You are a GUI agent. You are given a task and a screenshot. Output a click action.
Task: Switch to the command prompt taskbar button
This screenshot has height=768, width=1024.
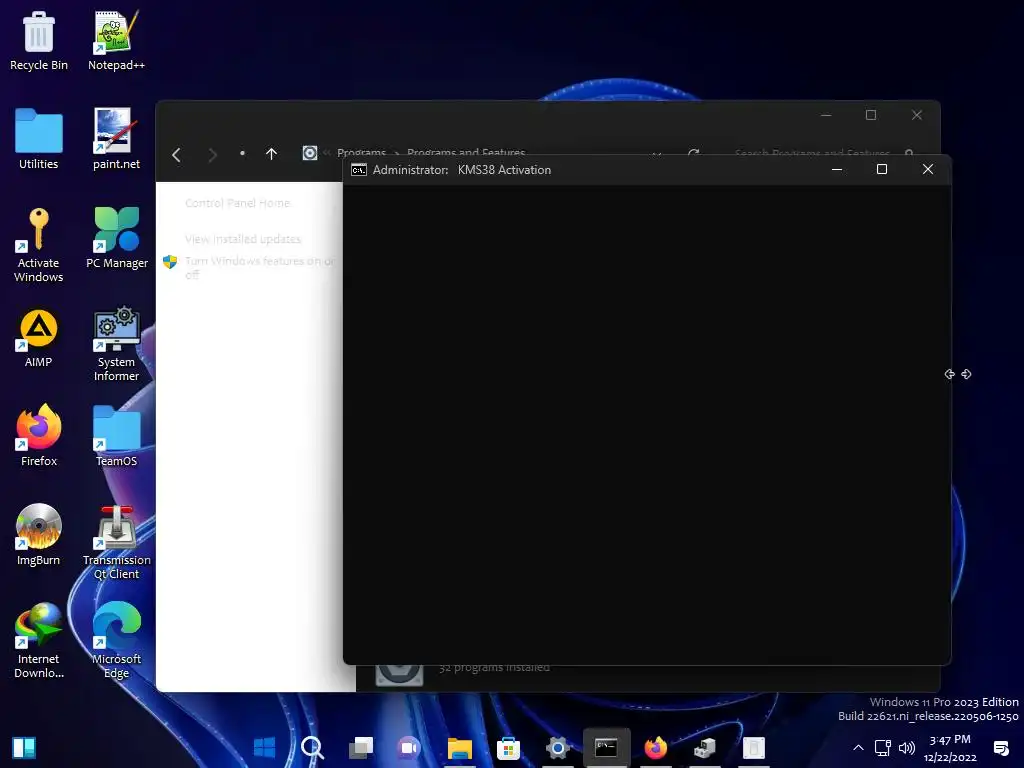[x=606, y=748]
